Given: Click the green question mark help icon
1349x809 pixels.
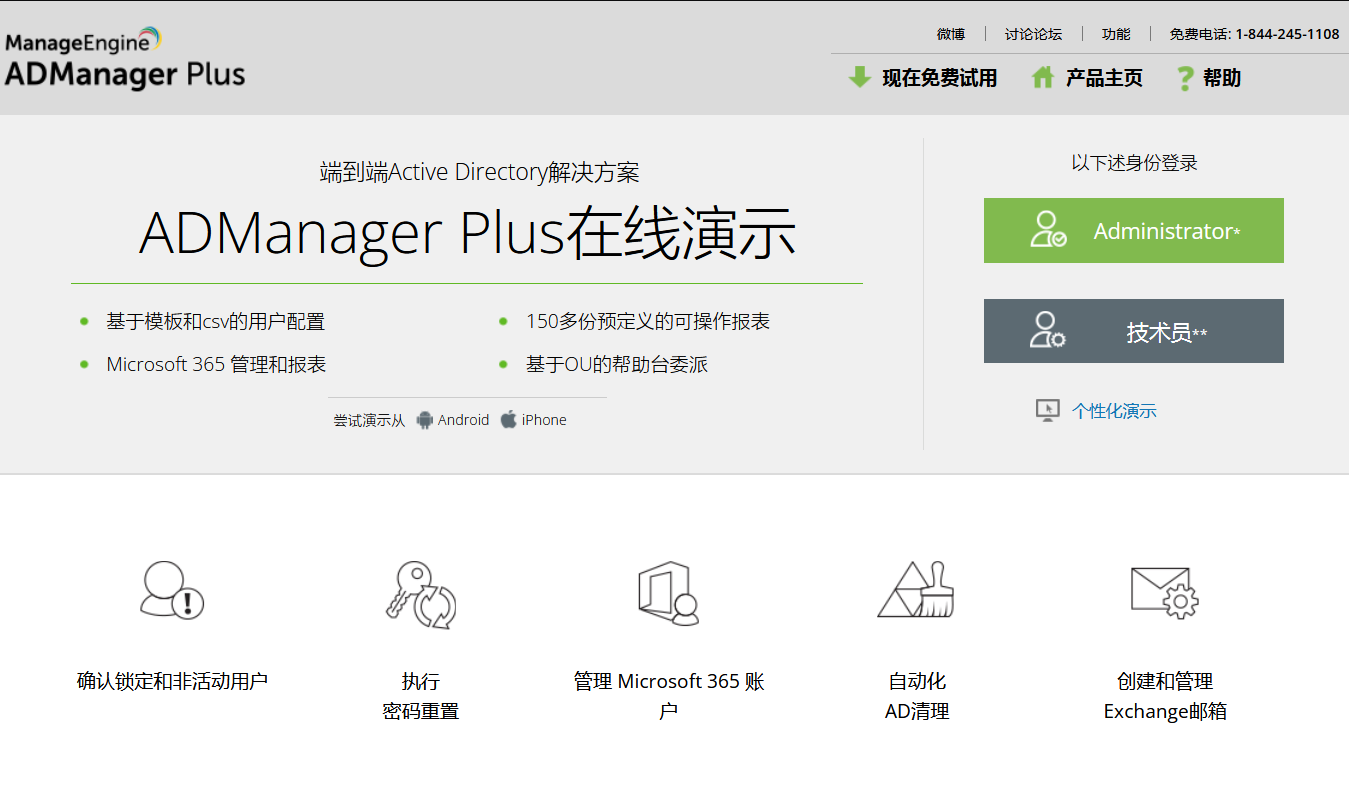Looking at the screenshot, I should pos(1185,78).
